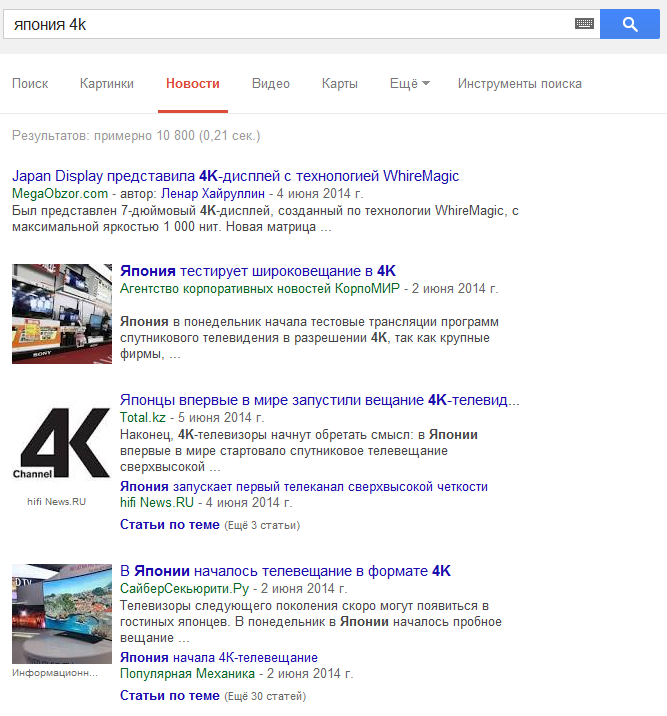Viewport: 667px width, 716px height.
Task: Switch to the Видео tab
Action: [x=271, y=84]
